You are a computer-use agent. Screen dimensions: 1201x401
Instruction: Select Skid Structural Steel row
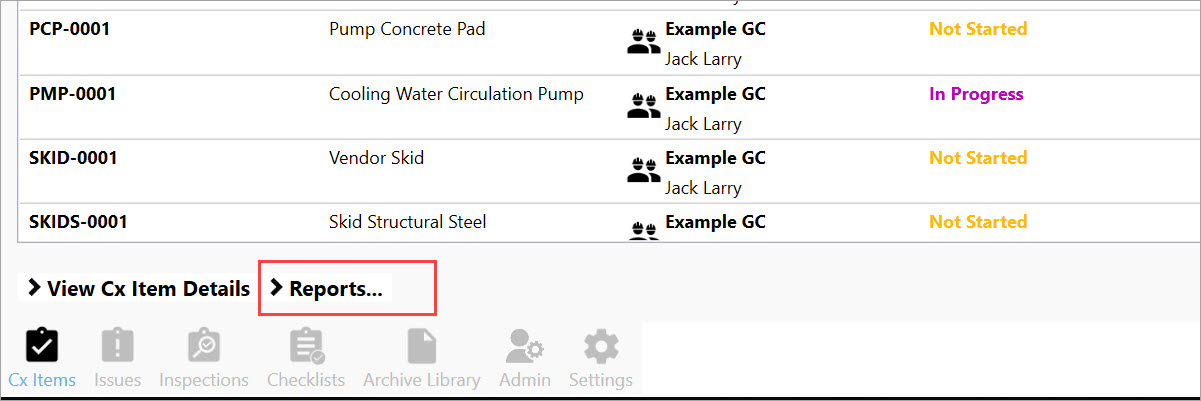[407, 222]
